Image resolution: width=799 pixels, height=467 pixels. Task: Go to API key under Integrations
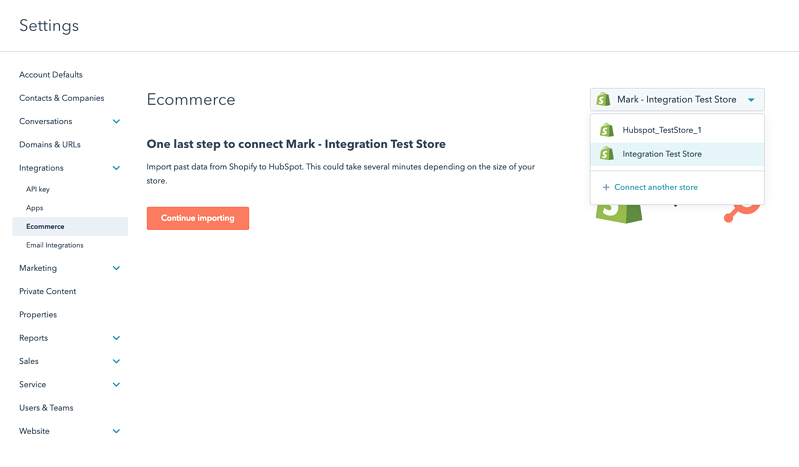pos(38,189)
